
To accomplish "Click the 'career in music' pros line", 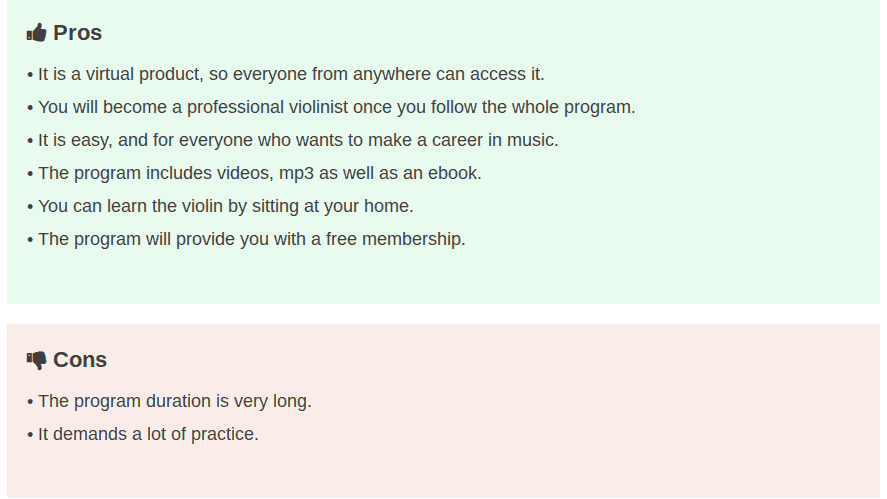I will coord(292,140).
